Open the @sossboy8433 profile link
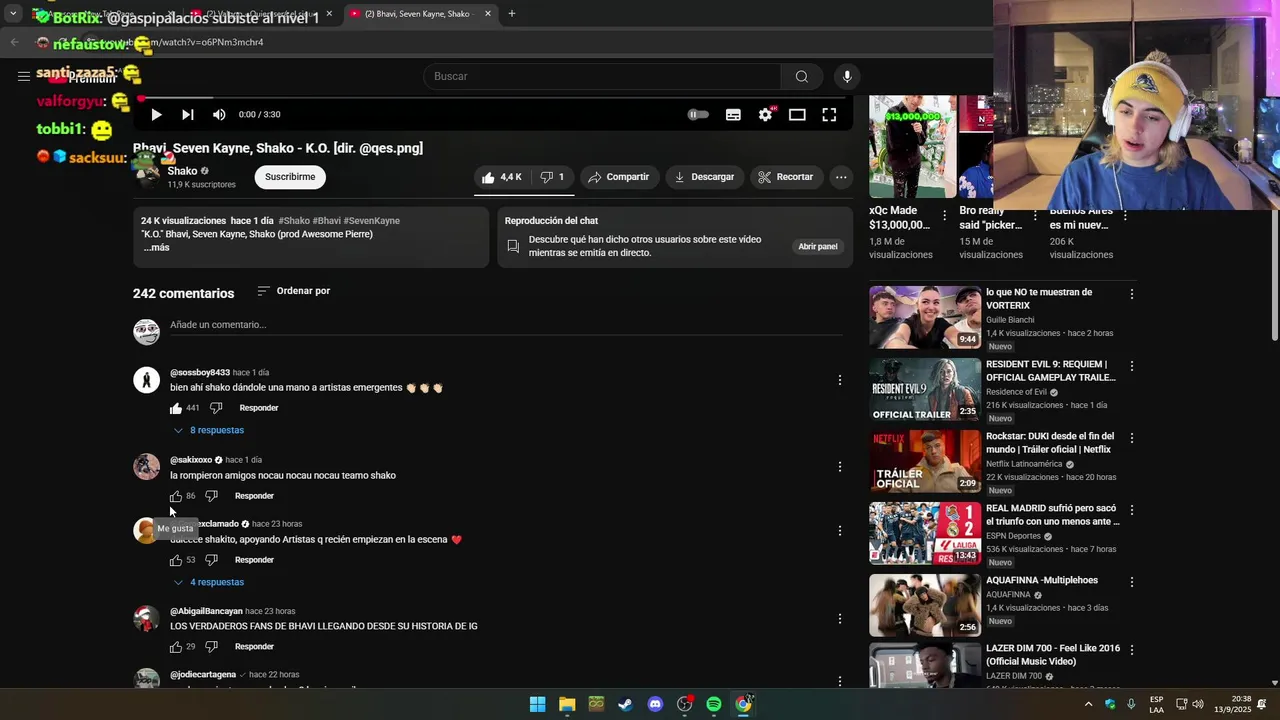The image size is (1280, 720). point(200,373)
